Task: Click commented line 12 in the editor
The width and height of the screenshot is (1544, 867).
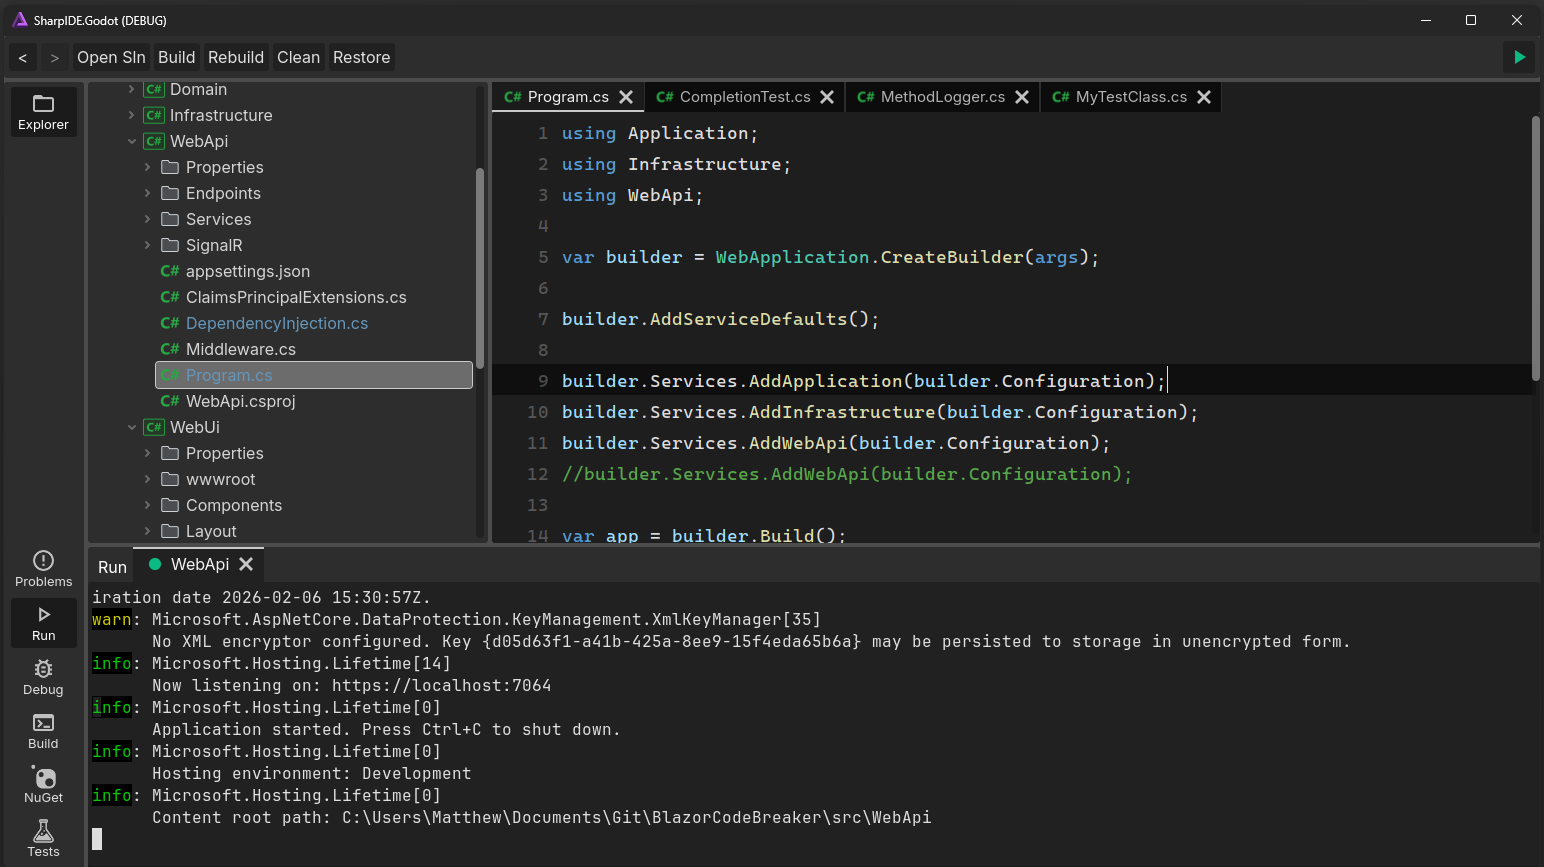Action: click(x=847, y=474)
